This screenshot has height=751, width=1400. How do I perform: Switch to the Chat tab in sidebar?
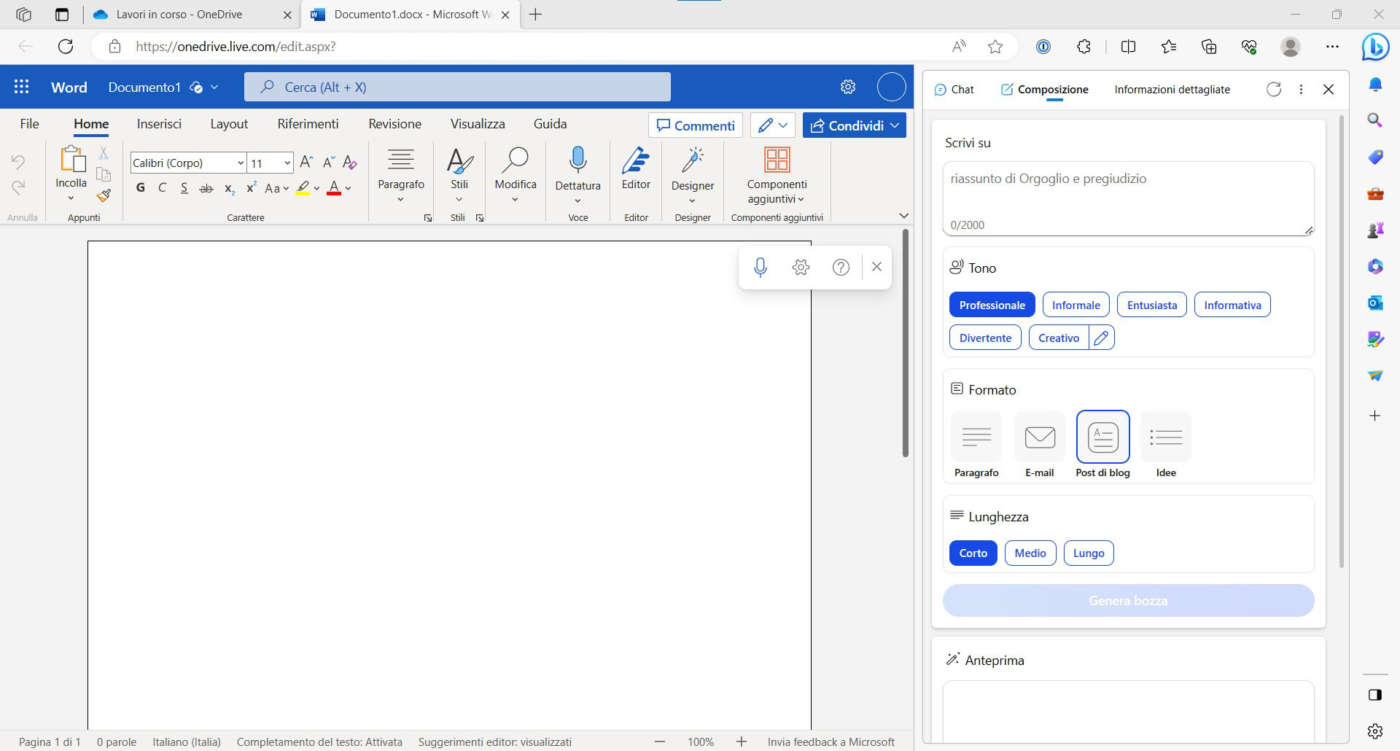click(x=954, y=89)
